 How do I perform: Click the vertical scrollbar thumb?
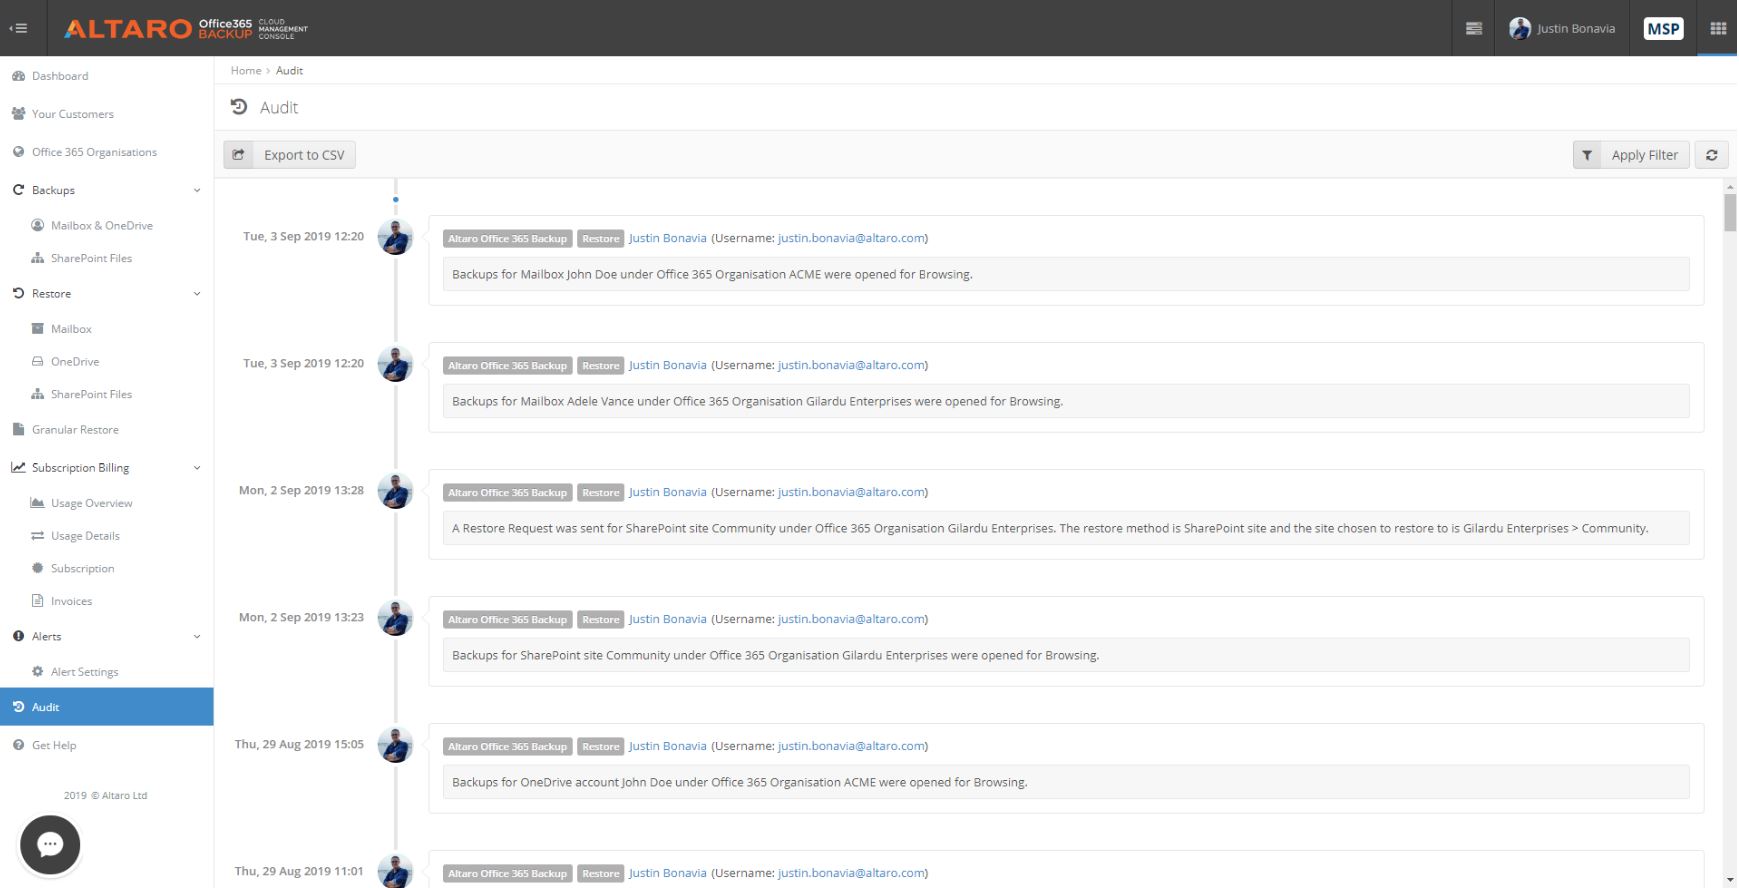1730,212
